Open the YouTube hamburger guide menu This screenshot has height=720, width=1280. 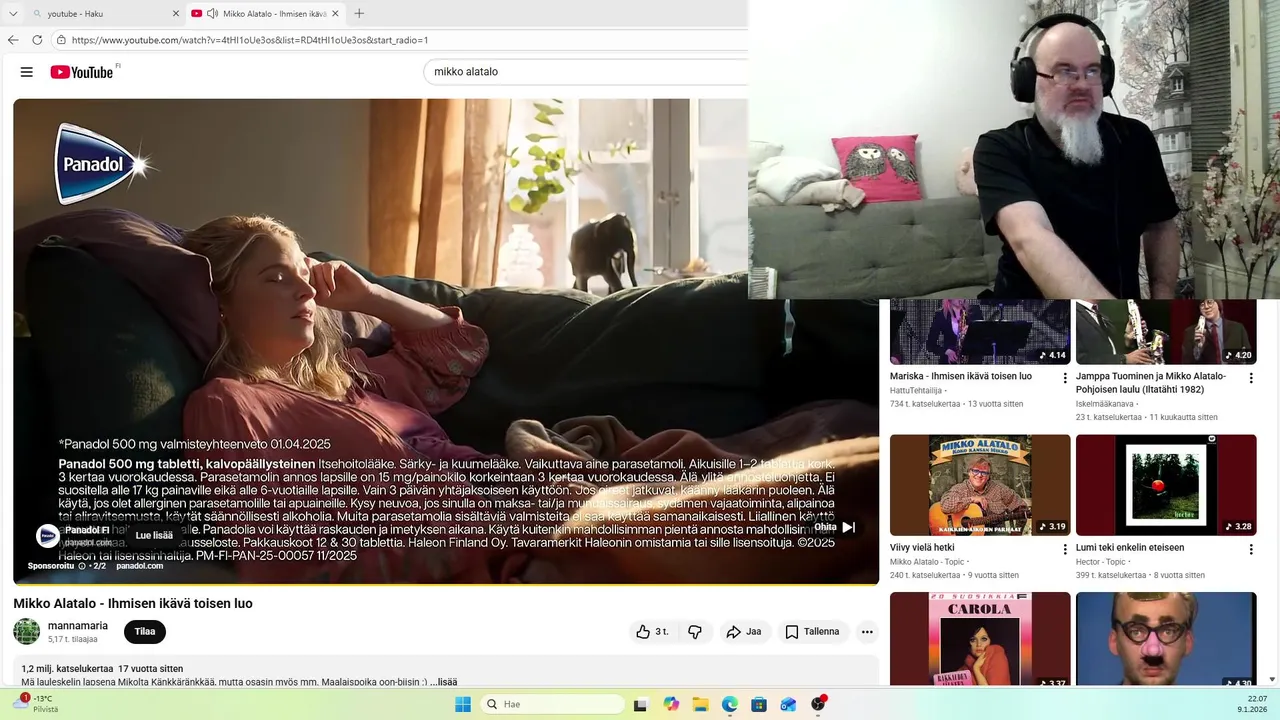click(x=27, y=72)
